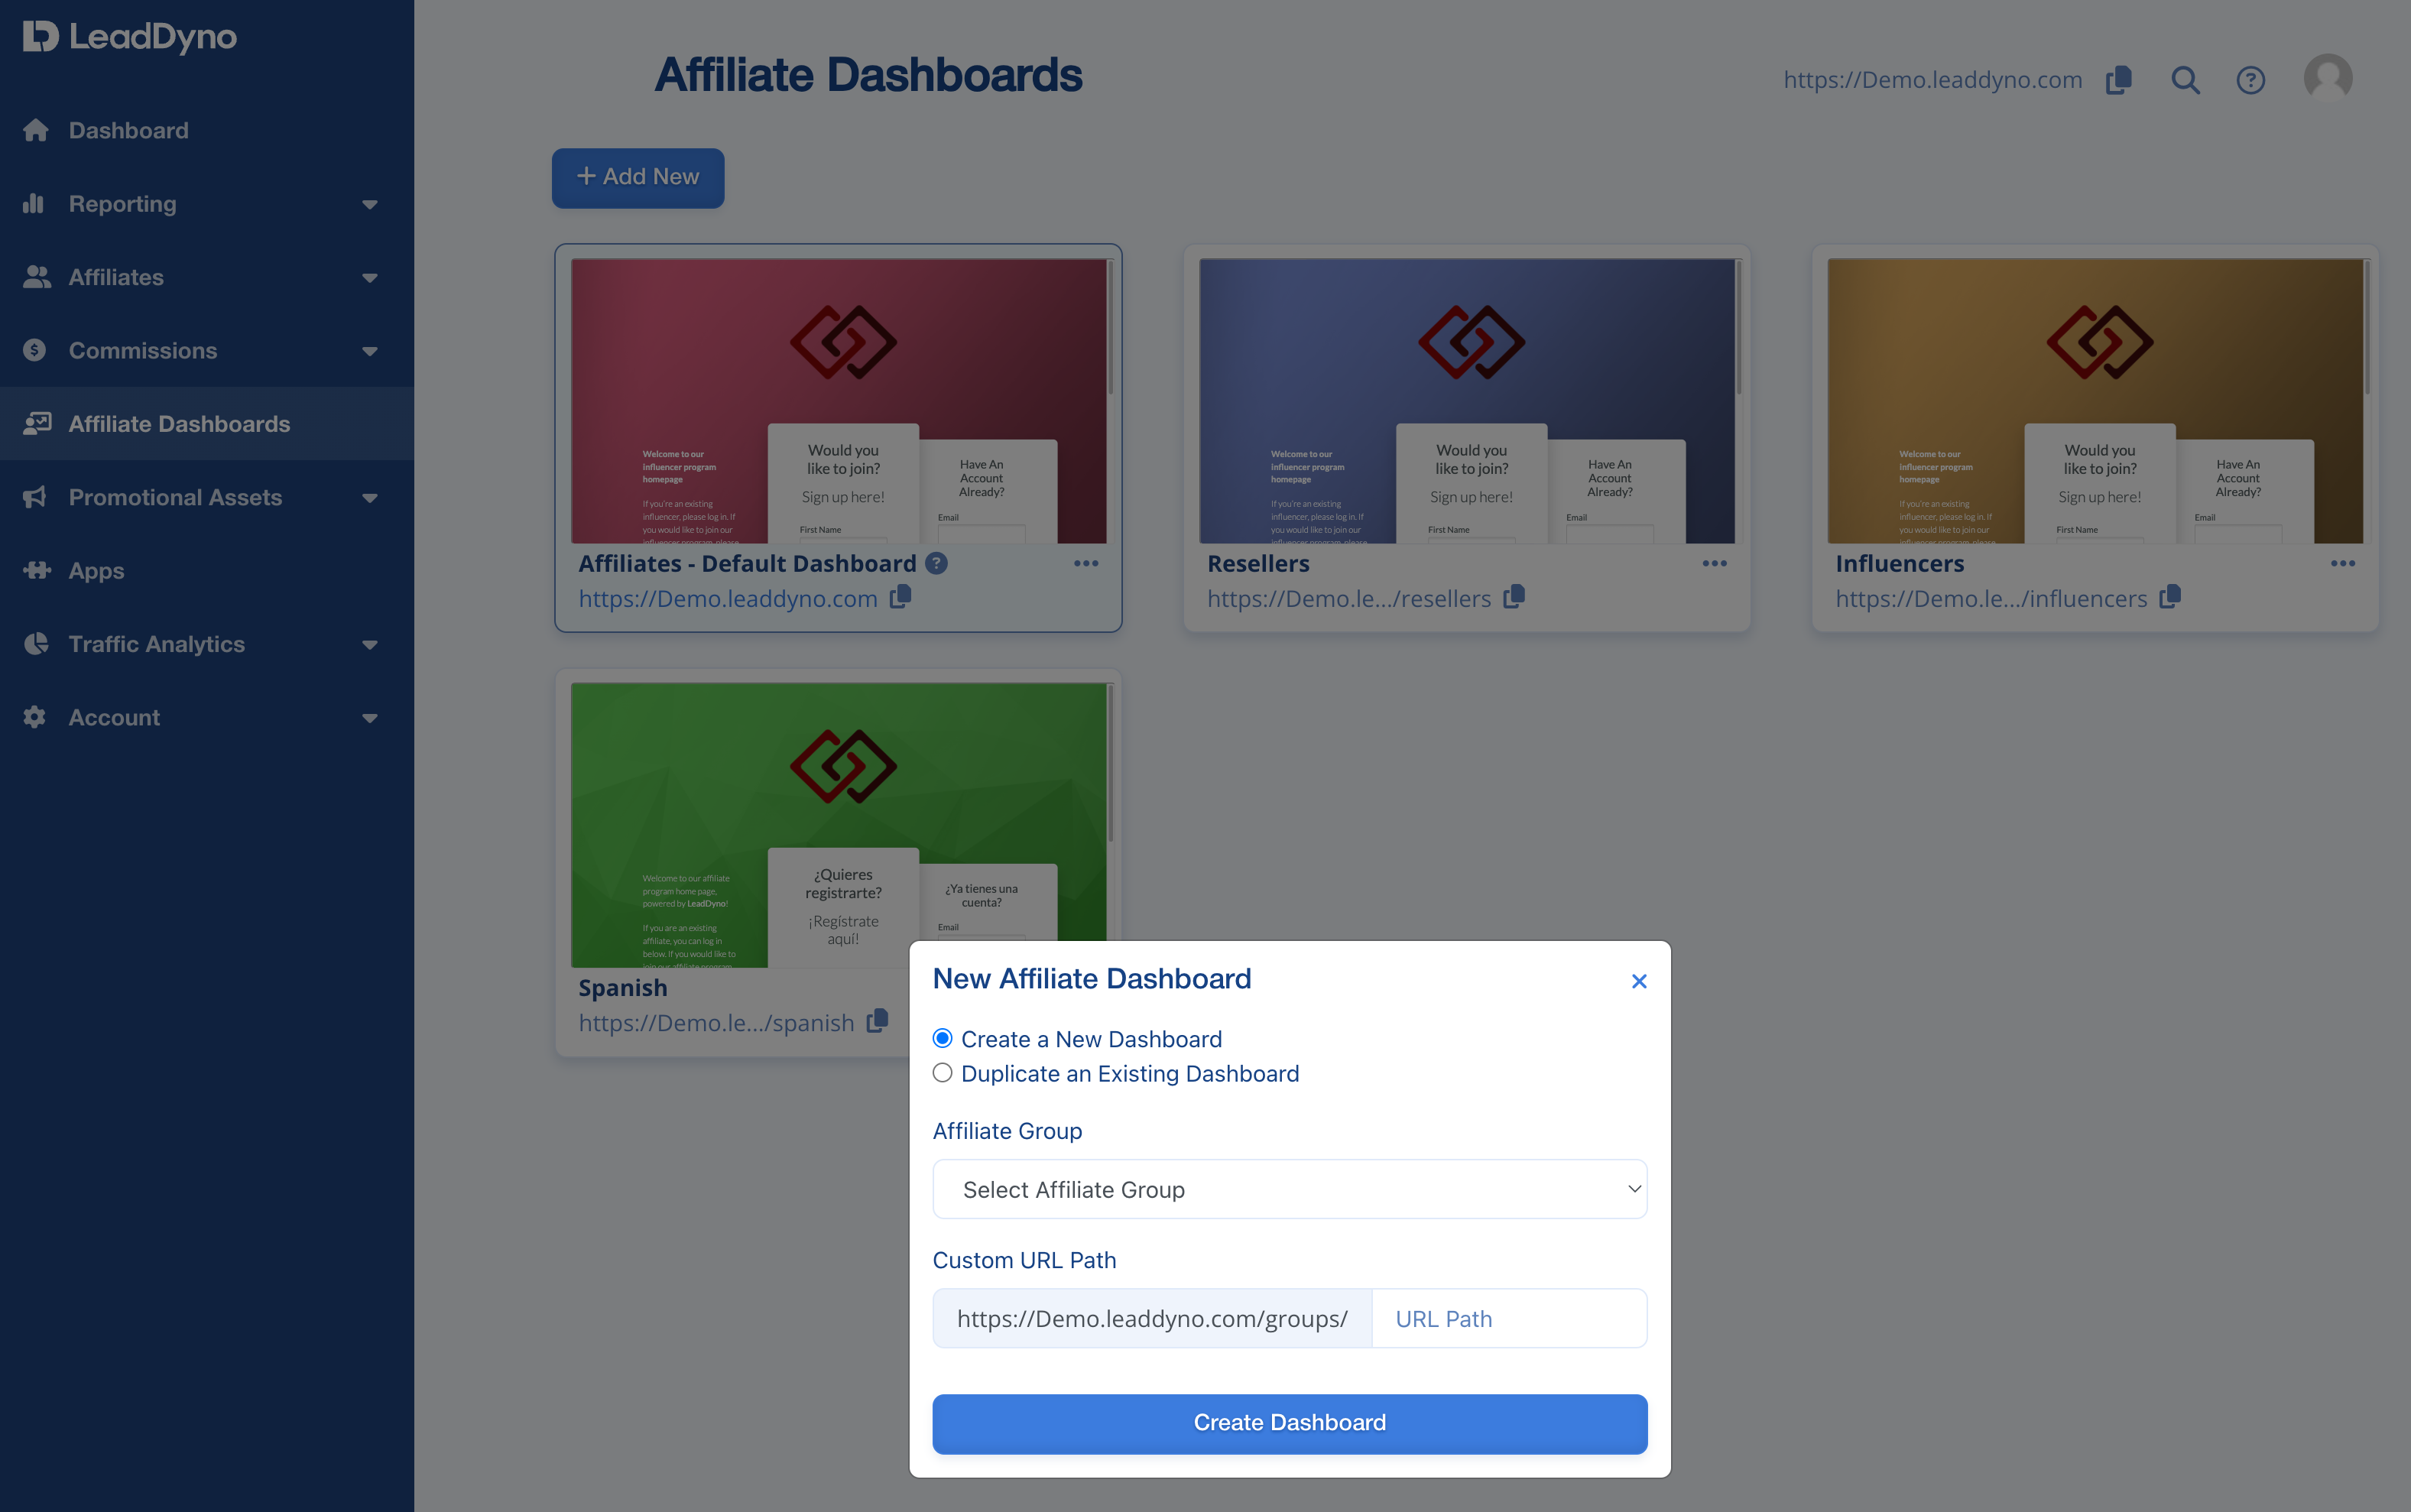Image resolution: width=2411 pixels, height=1512 pixels.
Task: Copy the Default Dashboard URL
Action: [x=901, y=597]
